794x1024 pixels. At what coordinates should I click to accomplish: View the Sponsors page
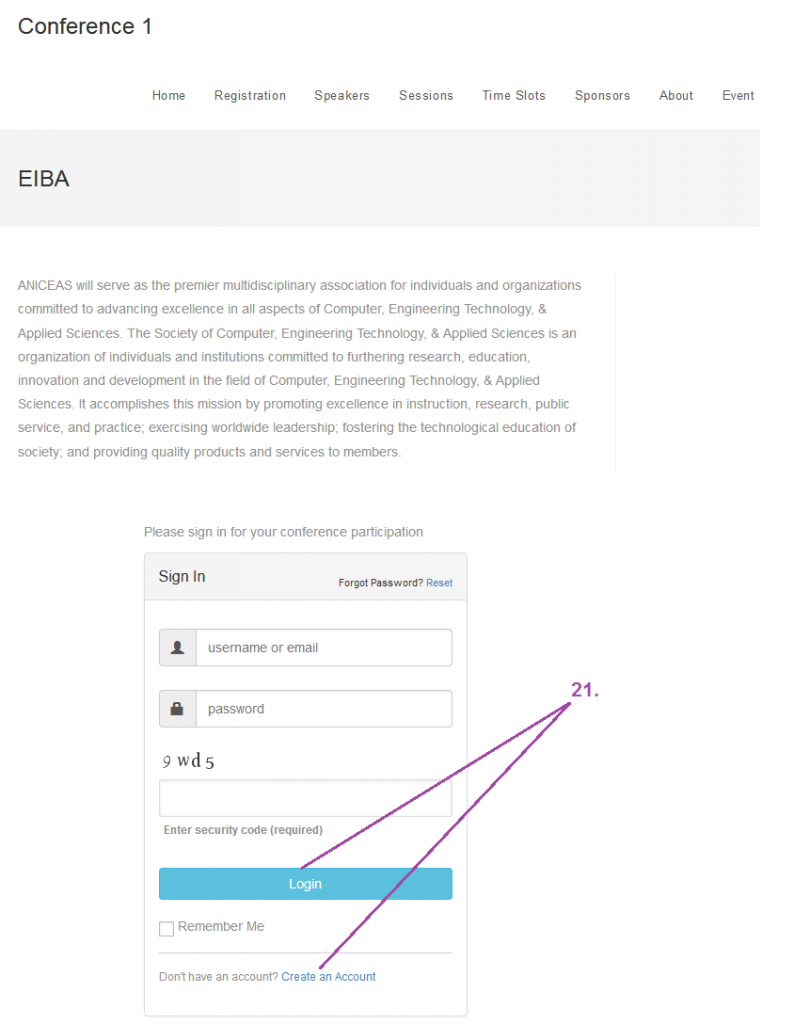coord(602,95)
